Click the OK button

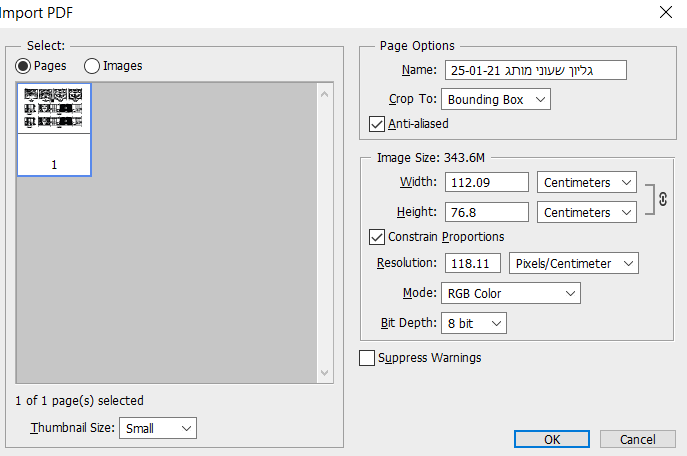point(552,439)
